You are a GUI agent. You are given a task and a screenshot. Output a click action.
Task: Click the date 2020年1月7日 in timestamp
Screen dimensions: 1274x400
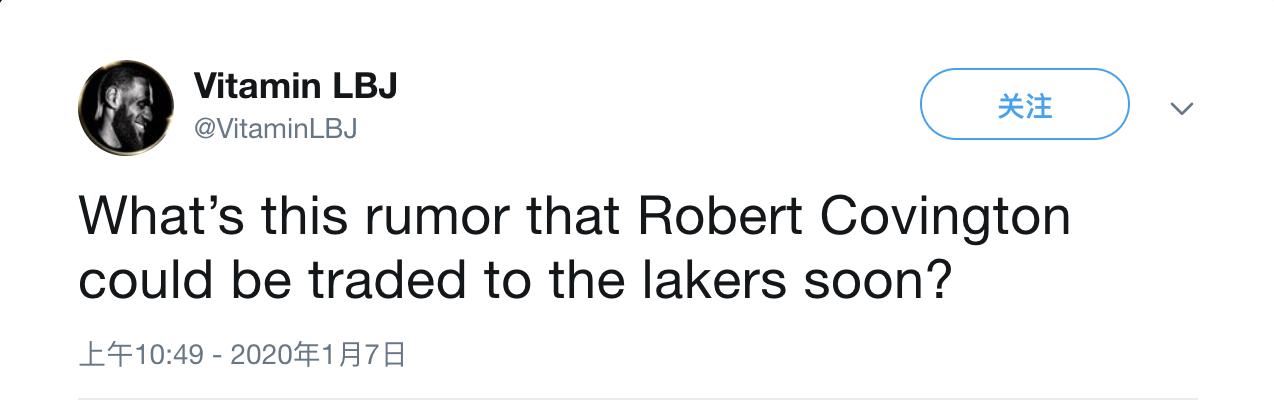(318, 355)
